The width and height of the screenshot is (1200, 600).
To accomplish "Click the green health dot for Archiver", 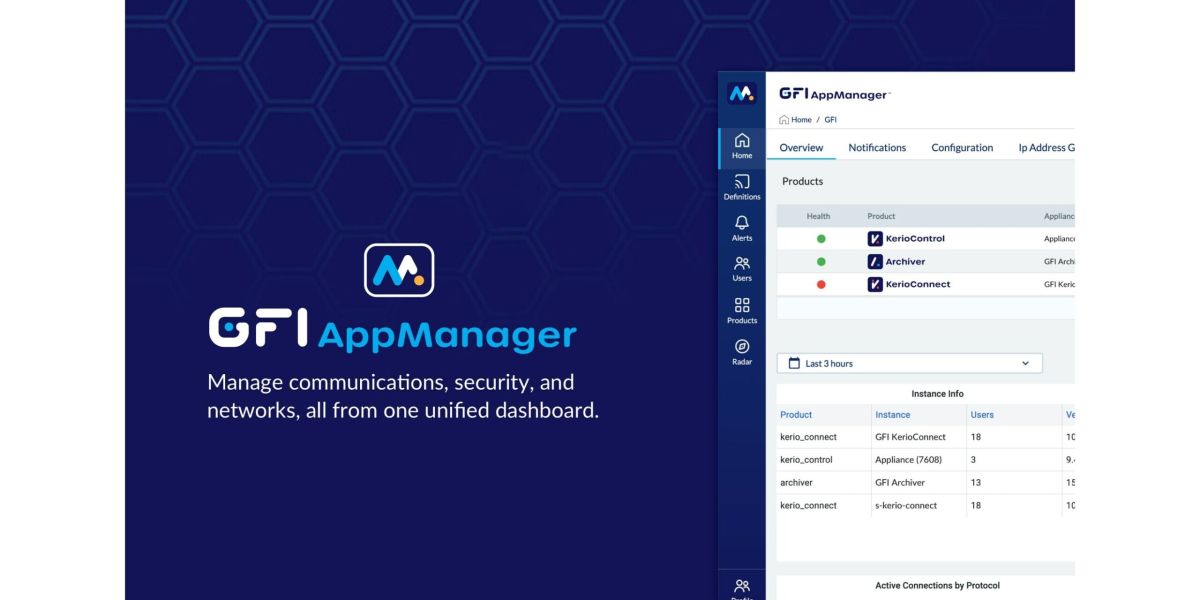I will coord(821,262).
